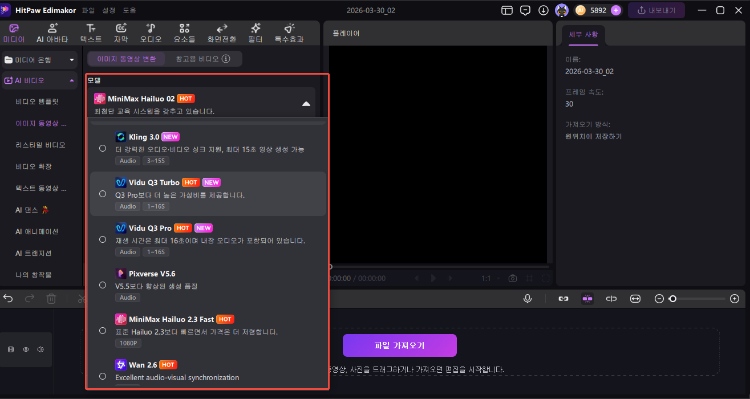Click the 파일 가져오기 import button

(400, 345)
